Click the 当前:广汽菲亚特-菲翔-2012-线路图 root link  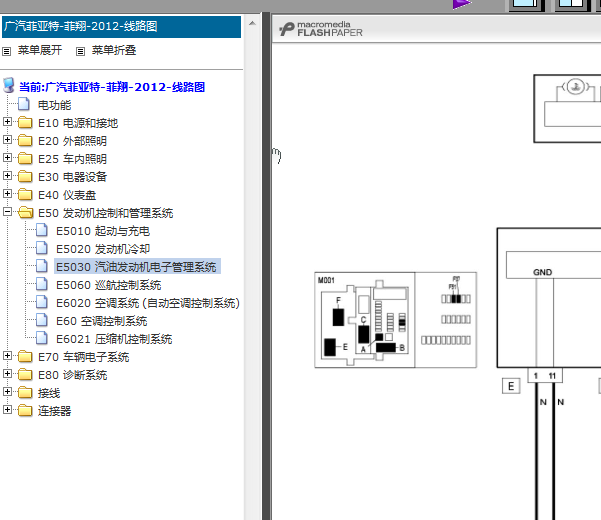click(x=112, y=87)
